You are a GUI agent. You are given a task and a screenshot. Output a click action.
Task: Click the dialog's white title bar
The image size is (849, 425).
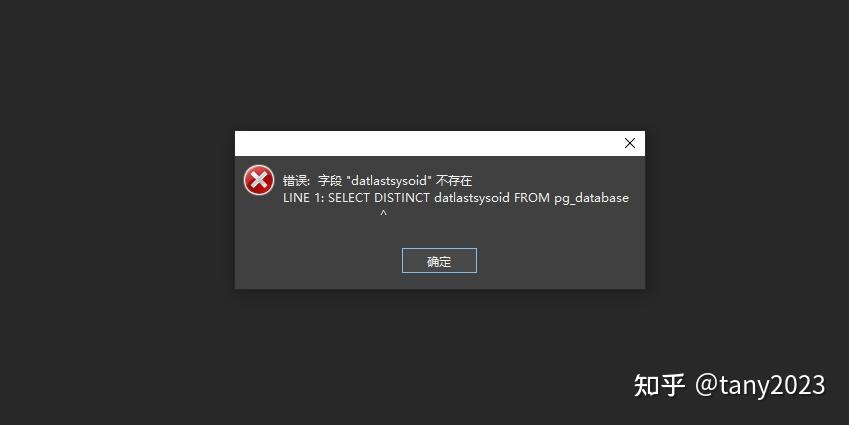(428, 143)
